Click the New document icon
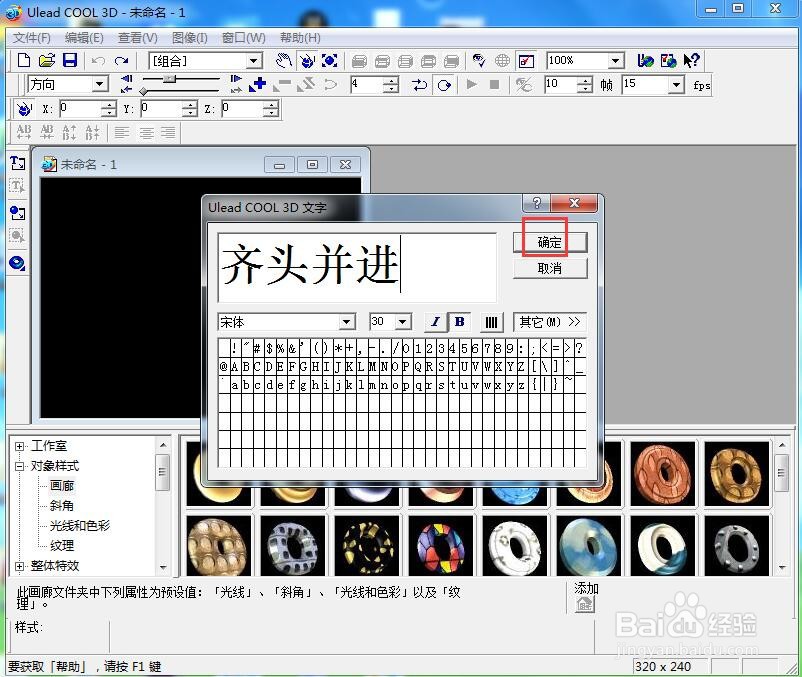This screenshot has width=802, height=677. (x=24, y=60)
